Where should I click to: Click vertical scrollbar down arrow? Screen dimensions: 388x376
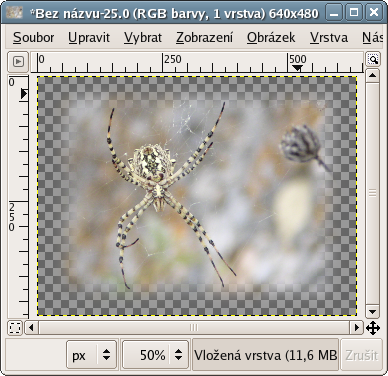pyautogui.click(x=372, y=312)
